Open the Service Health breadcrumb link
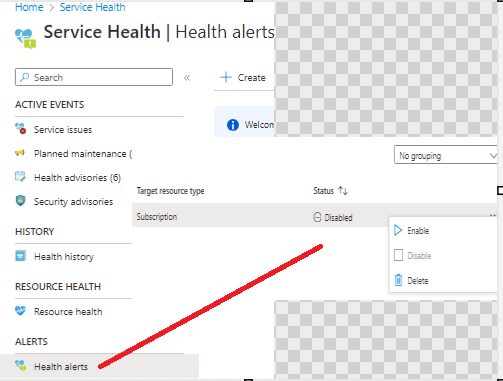This screenshot has width=503, height=381. coord(93,7)
